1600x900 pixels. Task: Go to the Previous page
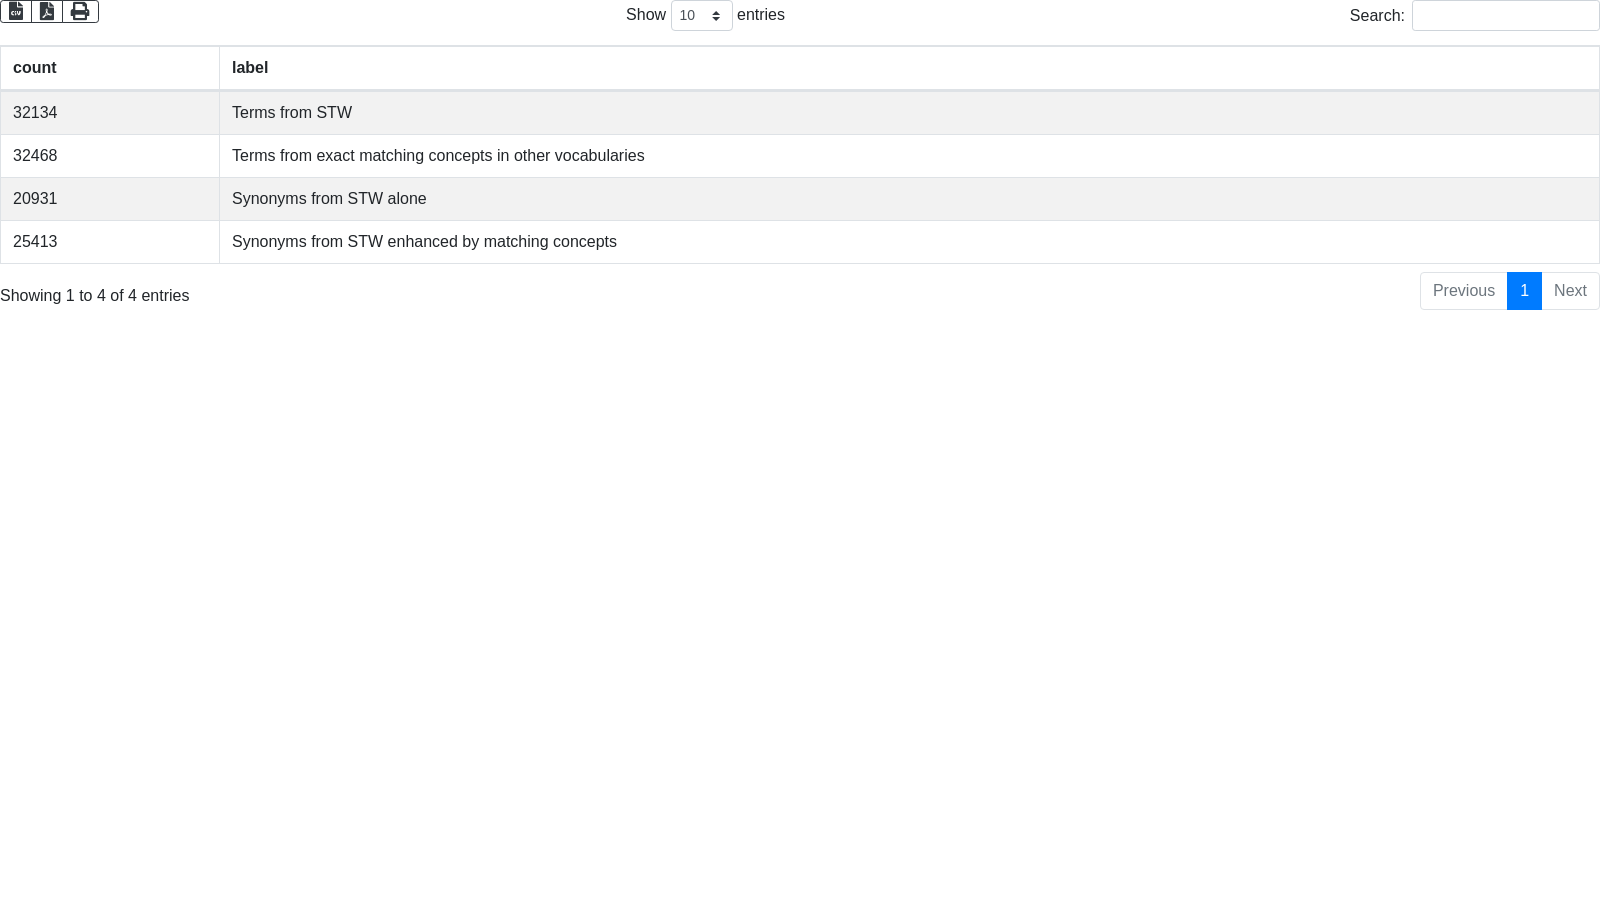coord(1463,291)
